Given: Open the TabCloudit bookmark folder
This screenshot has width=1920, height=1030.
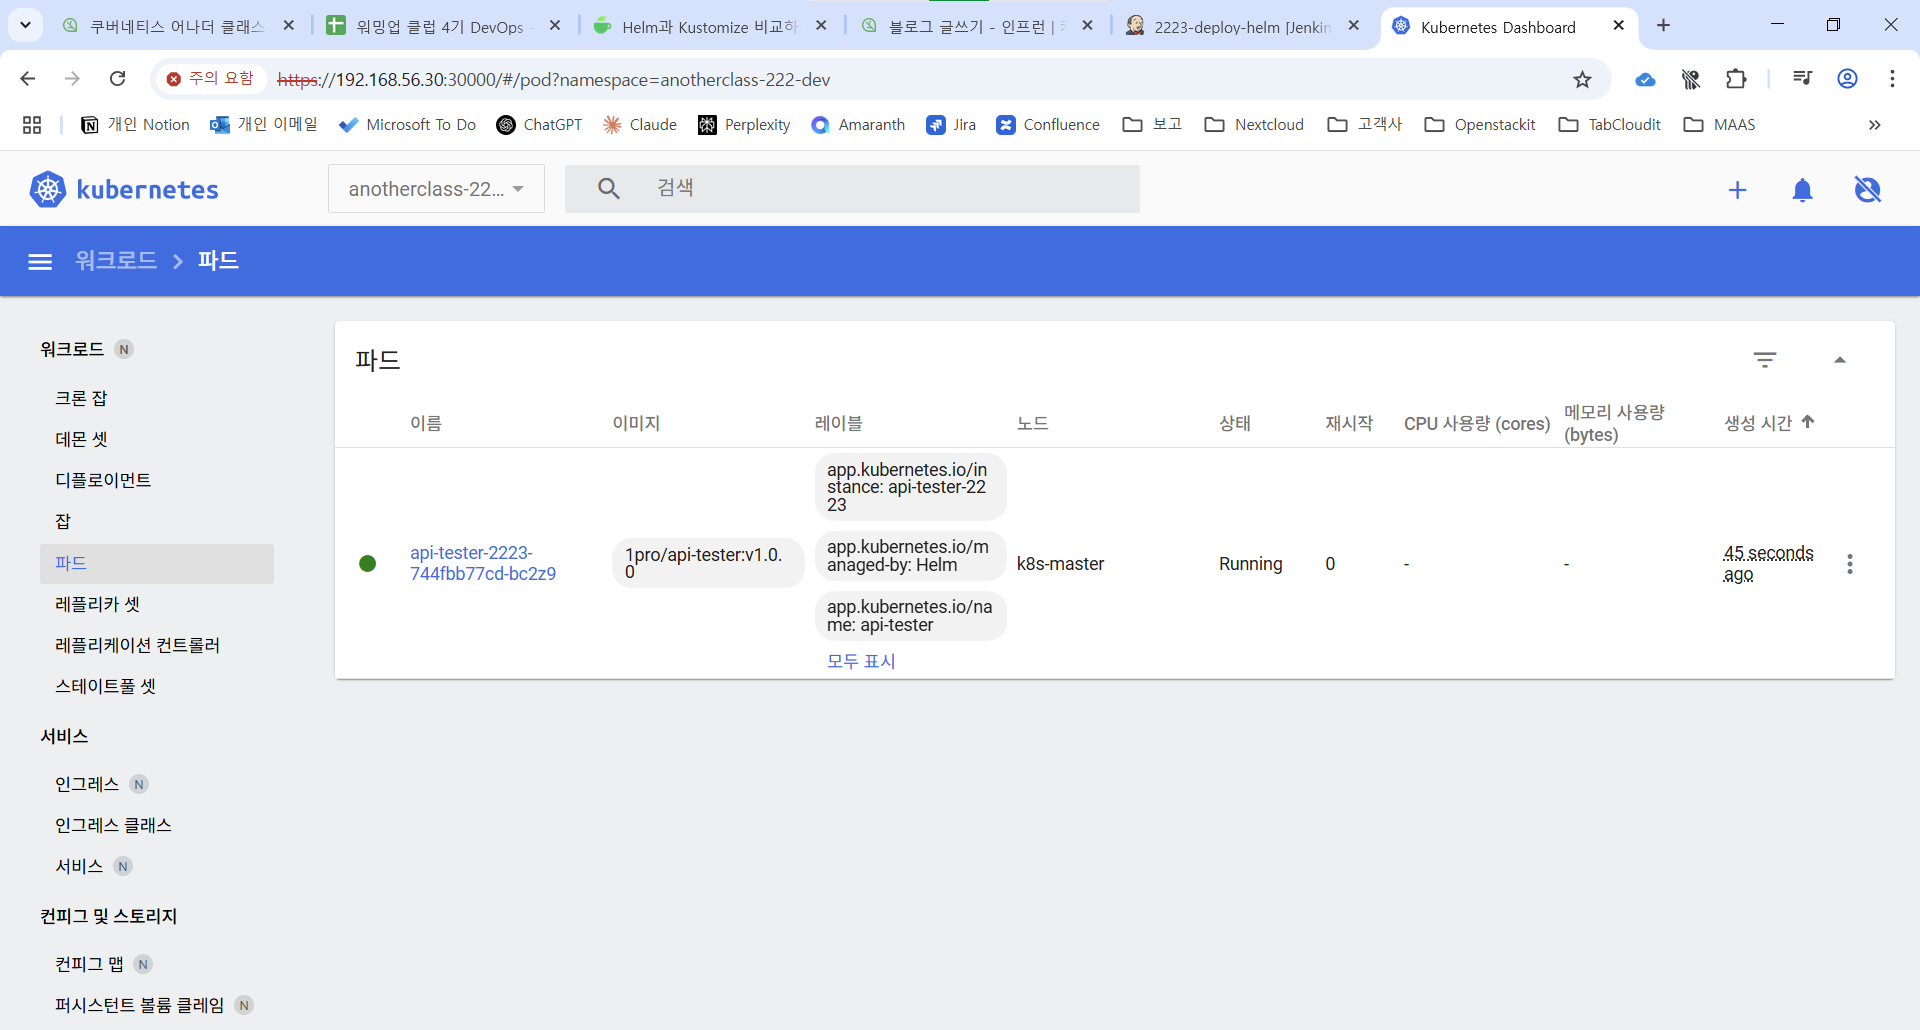Looking at the screenshot, I should [1610, 125].
